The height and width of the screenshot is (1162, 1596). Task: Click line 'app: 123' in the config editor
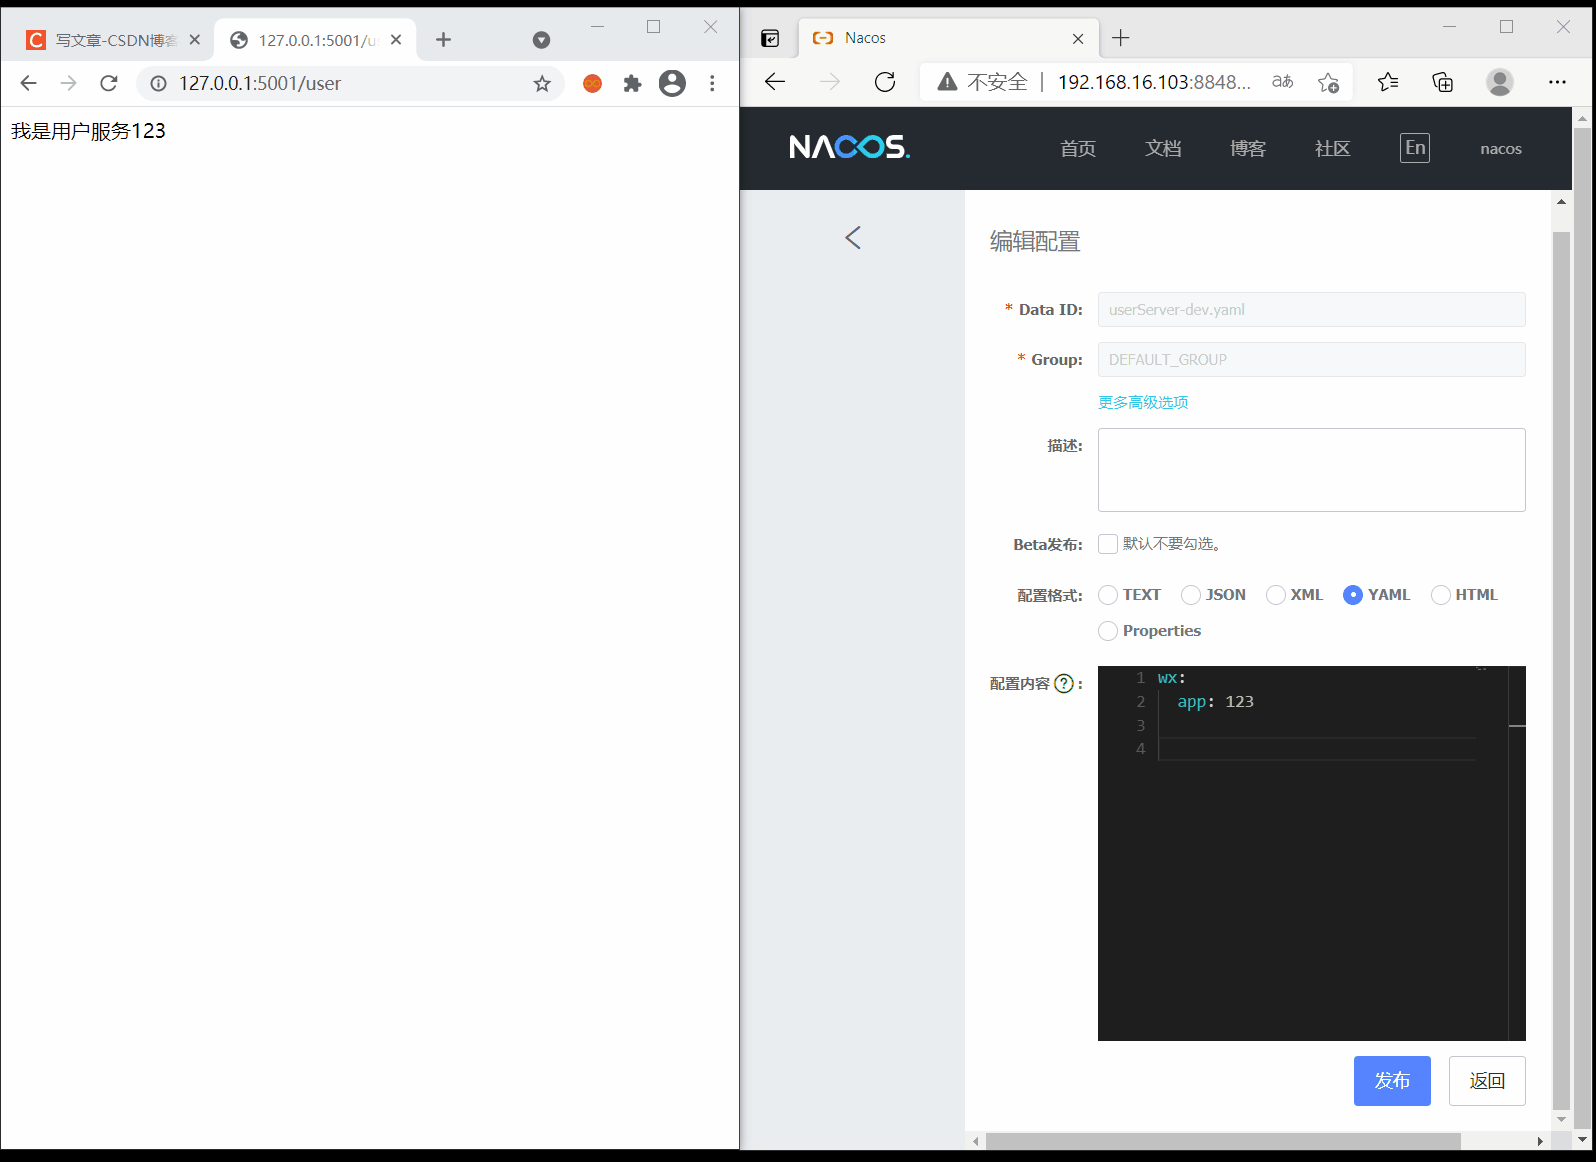(x=1215, y=702)
